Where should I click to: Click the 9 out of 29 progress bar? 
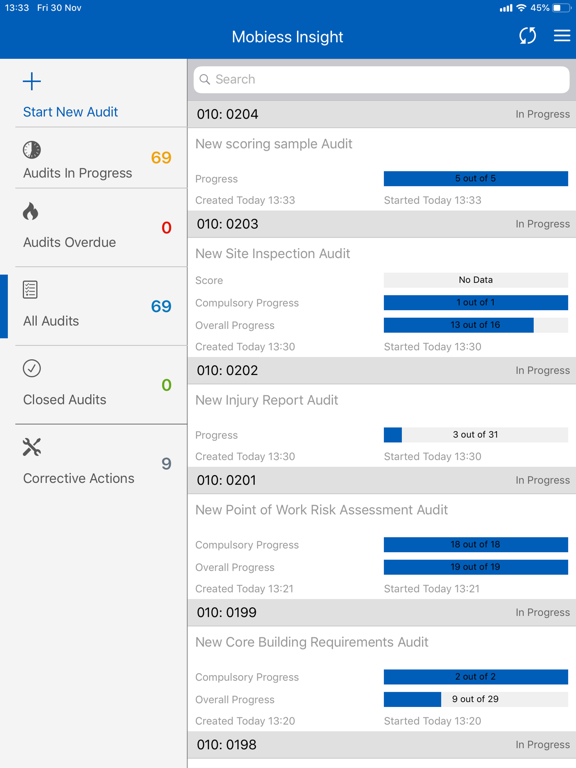(476, 699)
